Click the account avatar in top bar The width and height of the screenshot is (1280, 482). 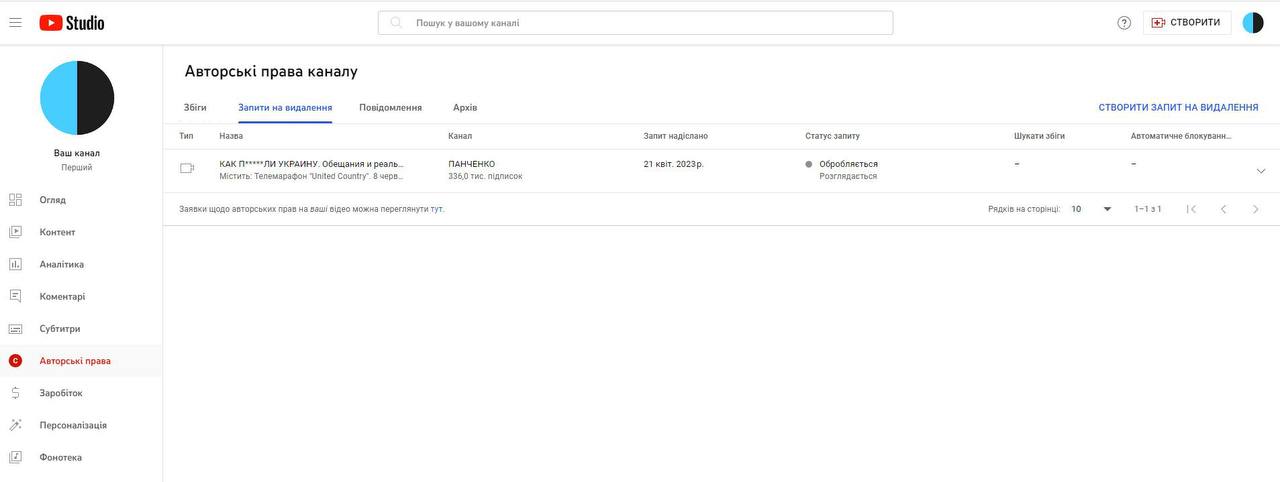click(1253, 23)
